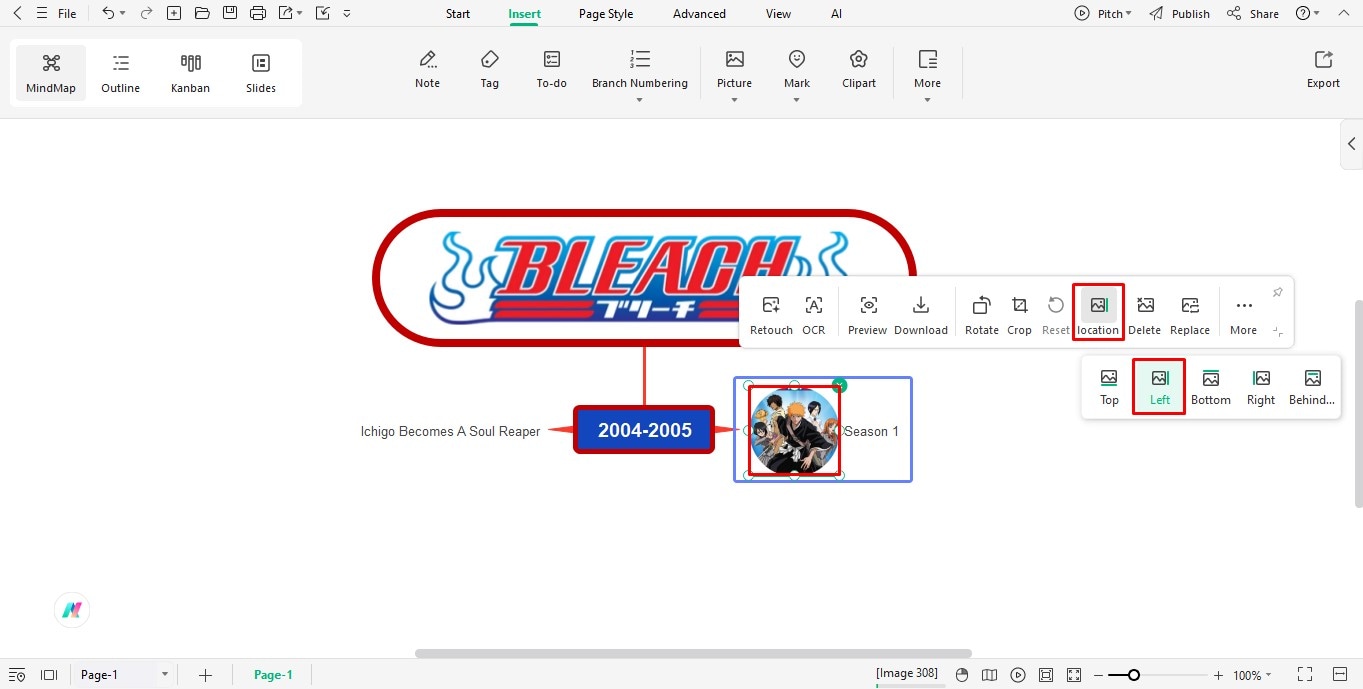
Task: Open More options in the image toolbar
Action: [x=1244, y=315]
